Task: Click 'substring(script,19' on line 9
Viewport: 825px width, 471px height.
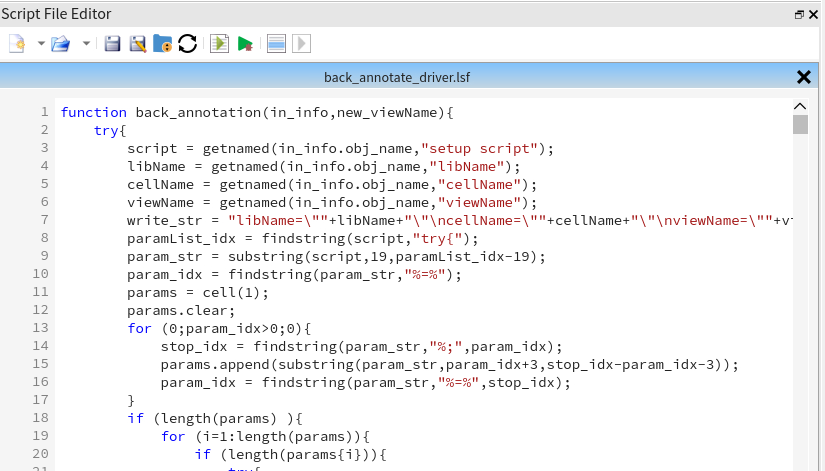Action: coord(310,256)
